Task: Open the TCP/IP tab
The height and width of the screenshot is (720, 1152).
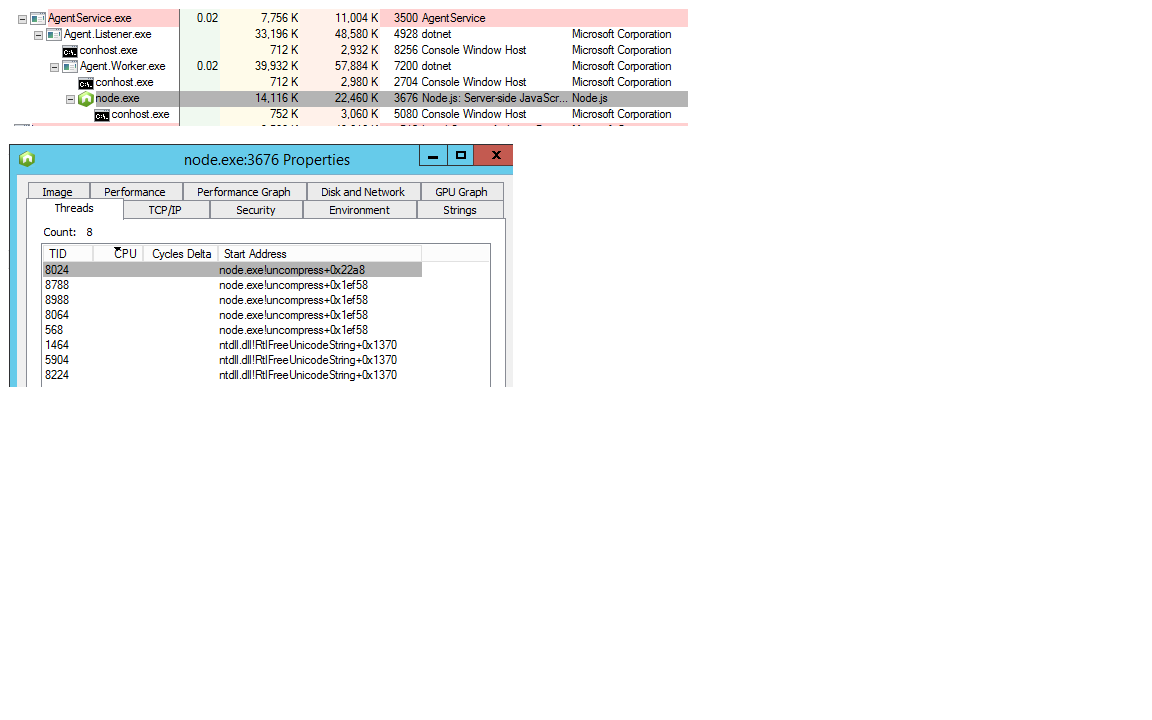Action: tap(165, 210)
